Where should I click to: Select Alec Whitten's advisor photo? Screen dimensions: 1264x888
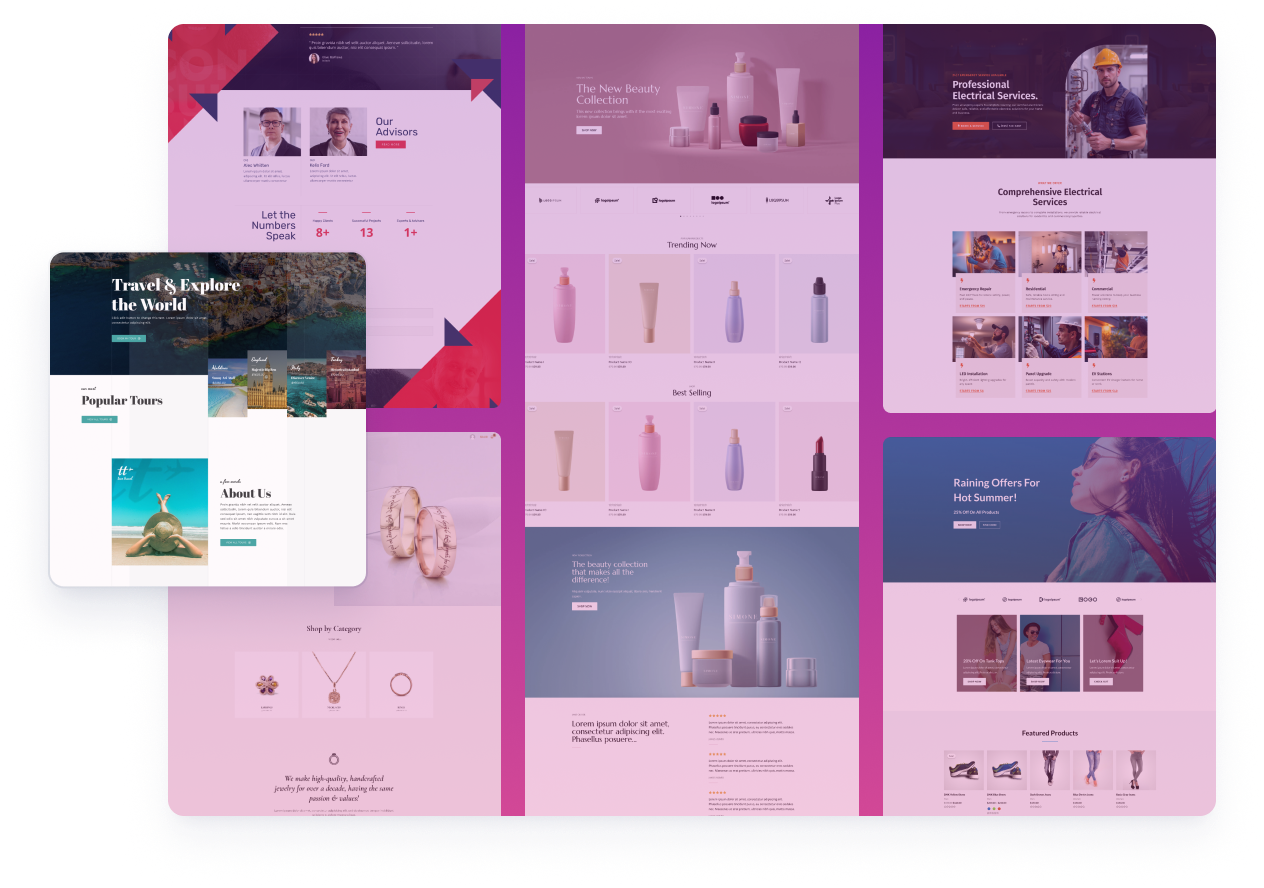pos(271,132)
